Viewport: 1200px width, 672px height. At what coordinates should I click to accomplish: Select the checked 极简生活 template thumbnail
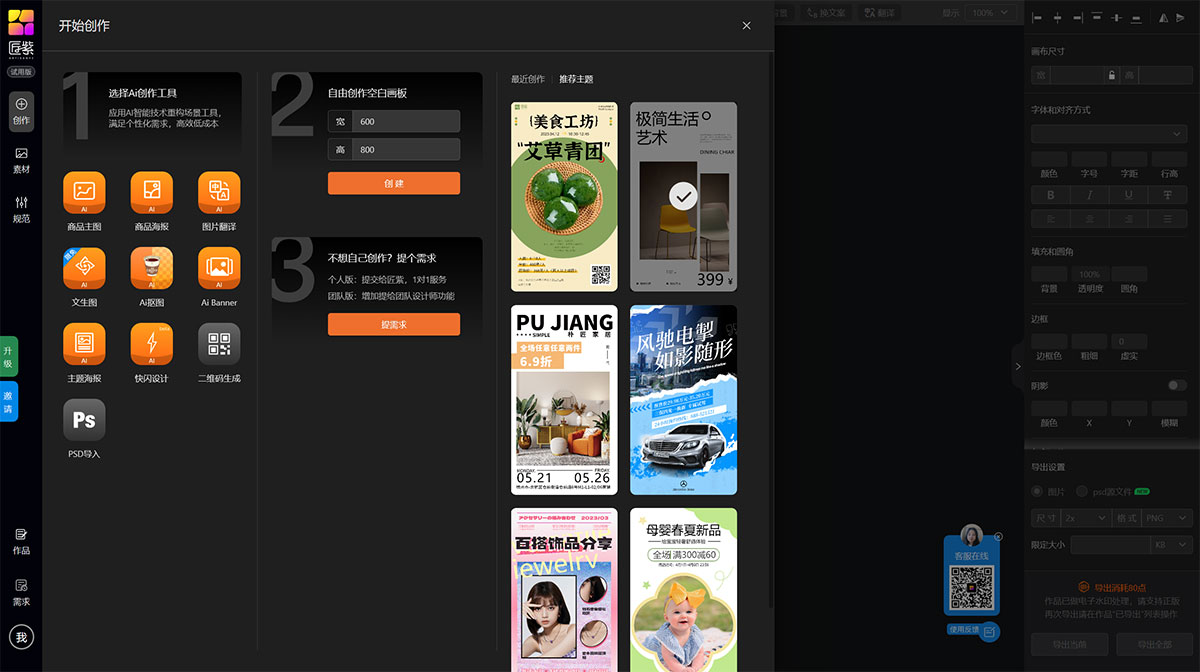tap(683, 195)
